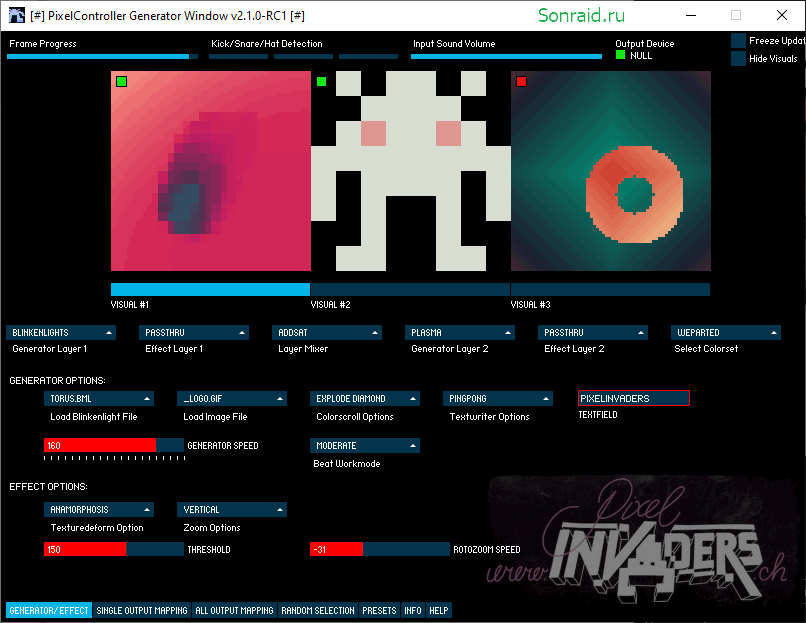Viewport: 806px width, 623px height.
Task: Open the Effect Layer 1 PASSTHRU dropdown
Action: coord(194,333)
